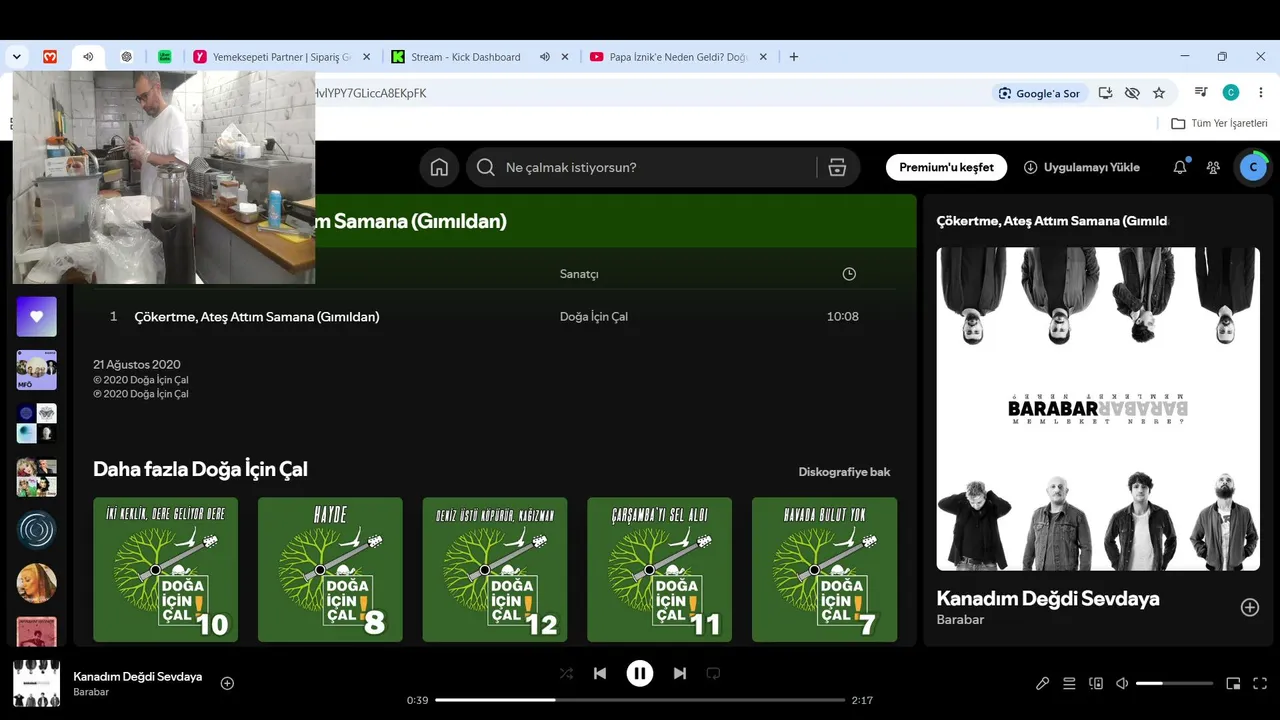1280x720 pixels.
Task: Expand the tab search dropdown
Action: 16,57
